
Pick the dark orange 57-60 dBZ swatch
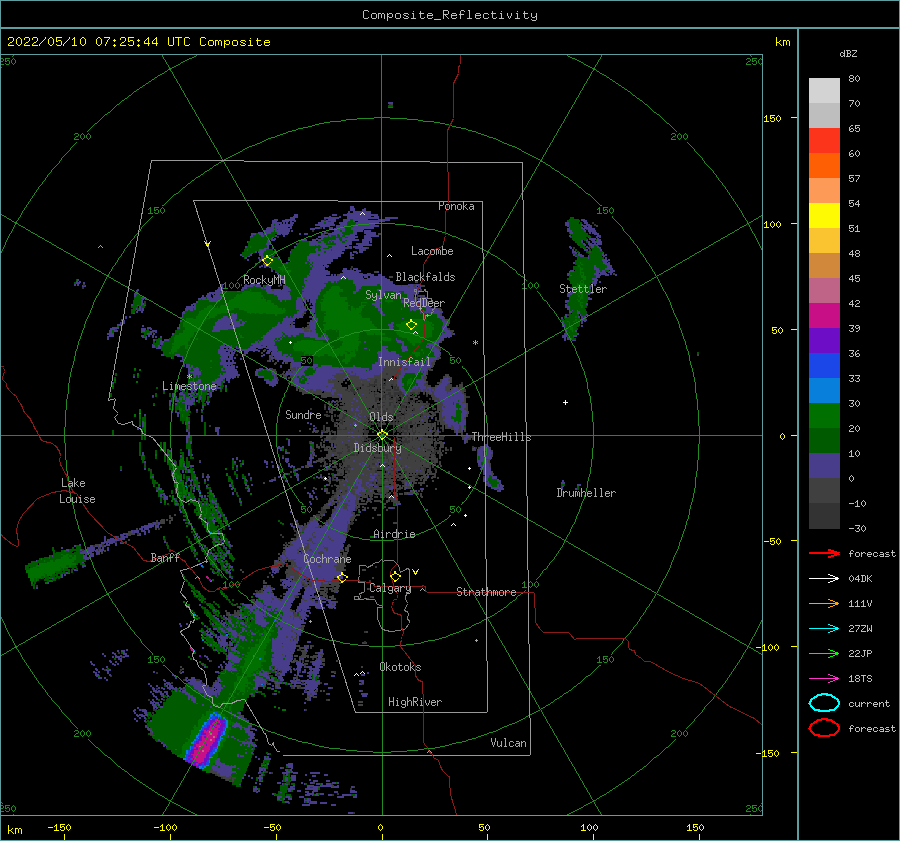824,165
